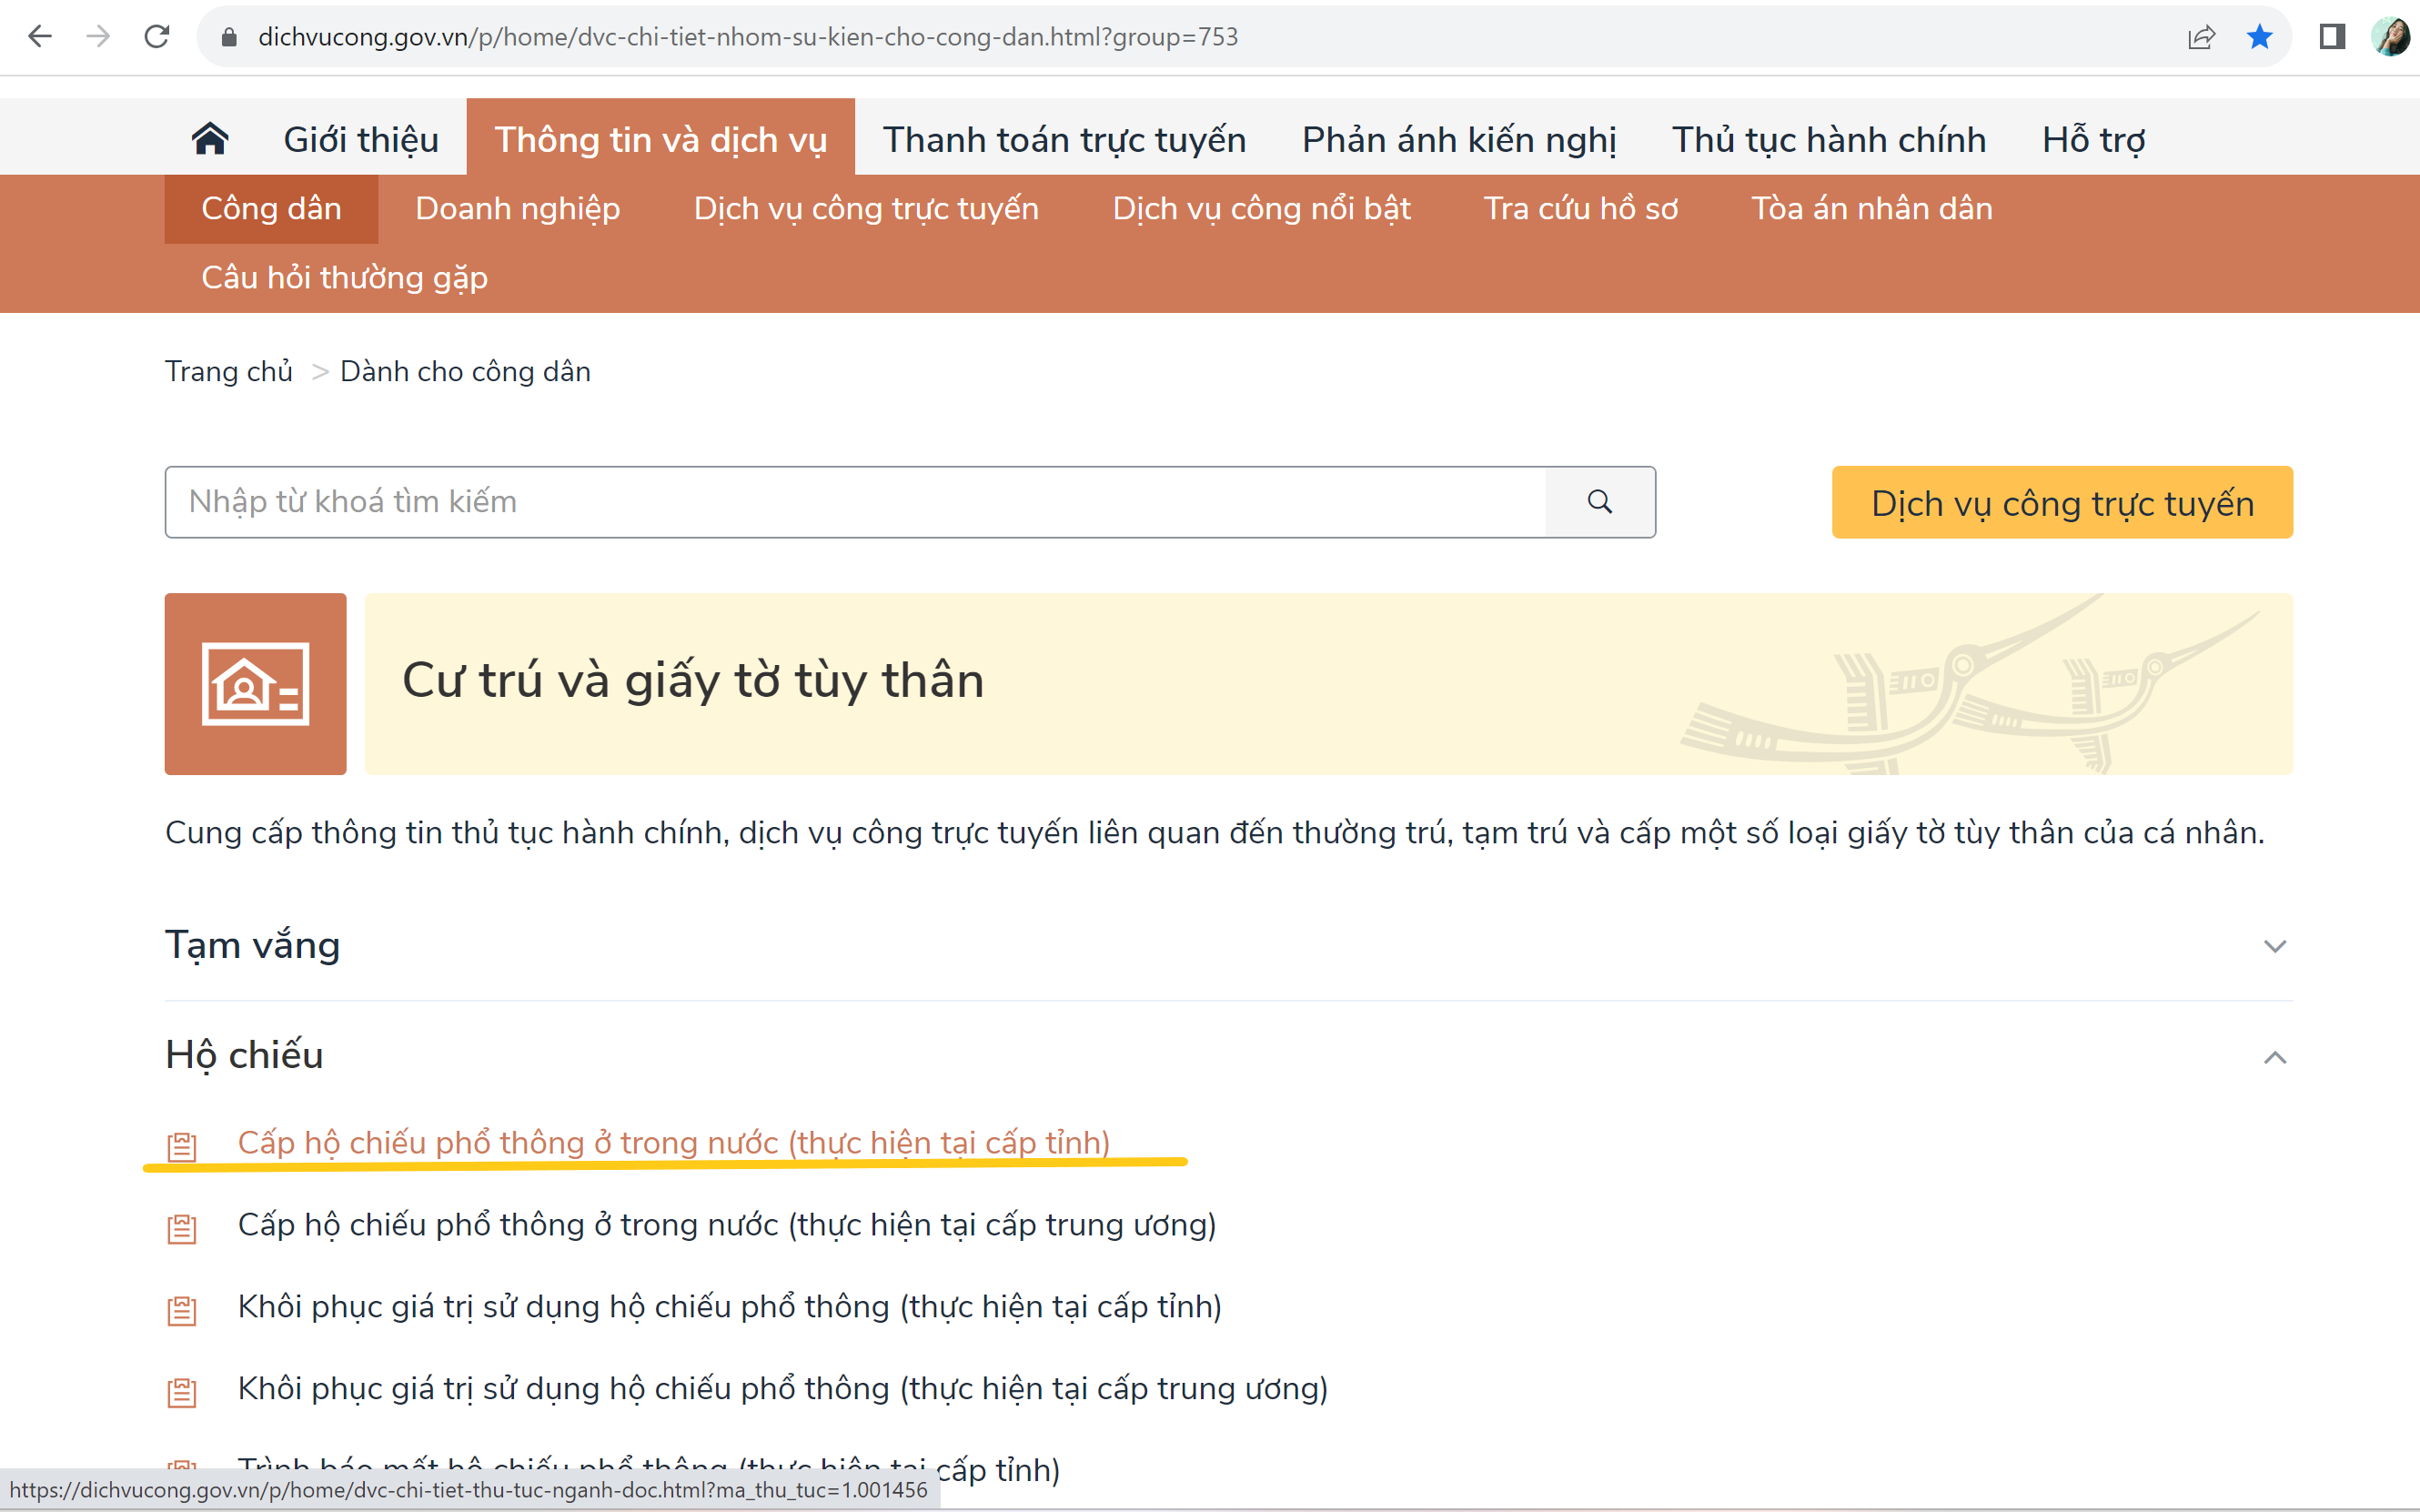Click the browser reload icon
Viewport: 2420px width, 1512px height.
[157, 37]
